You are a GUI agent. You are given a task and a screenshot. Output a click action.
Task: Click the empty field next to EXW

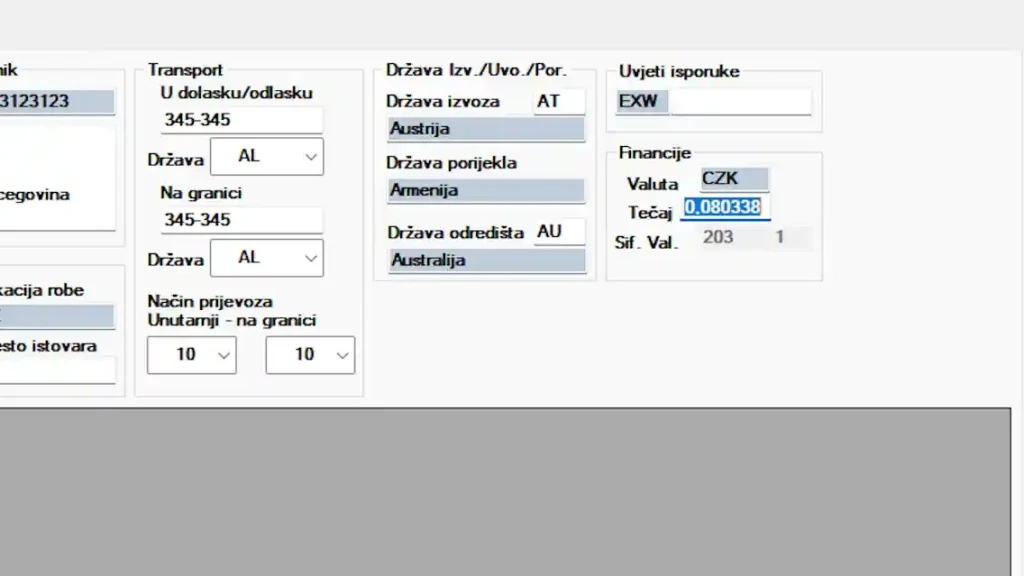click(740, 102)
